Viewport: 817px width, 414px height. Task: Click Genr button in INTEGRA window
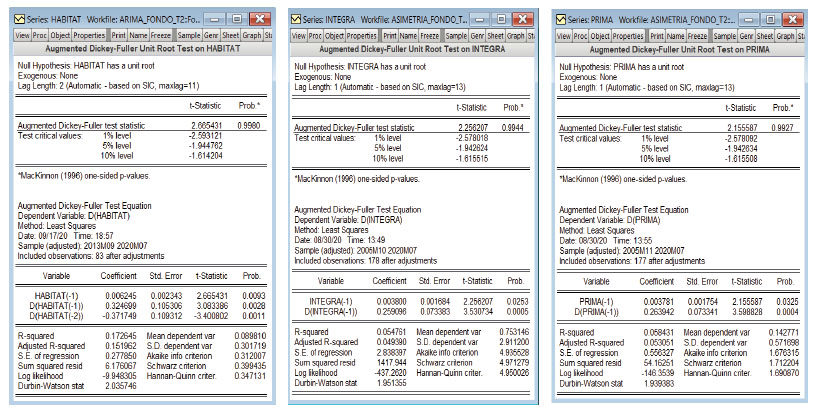(x=477, y=36)
